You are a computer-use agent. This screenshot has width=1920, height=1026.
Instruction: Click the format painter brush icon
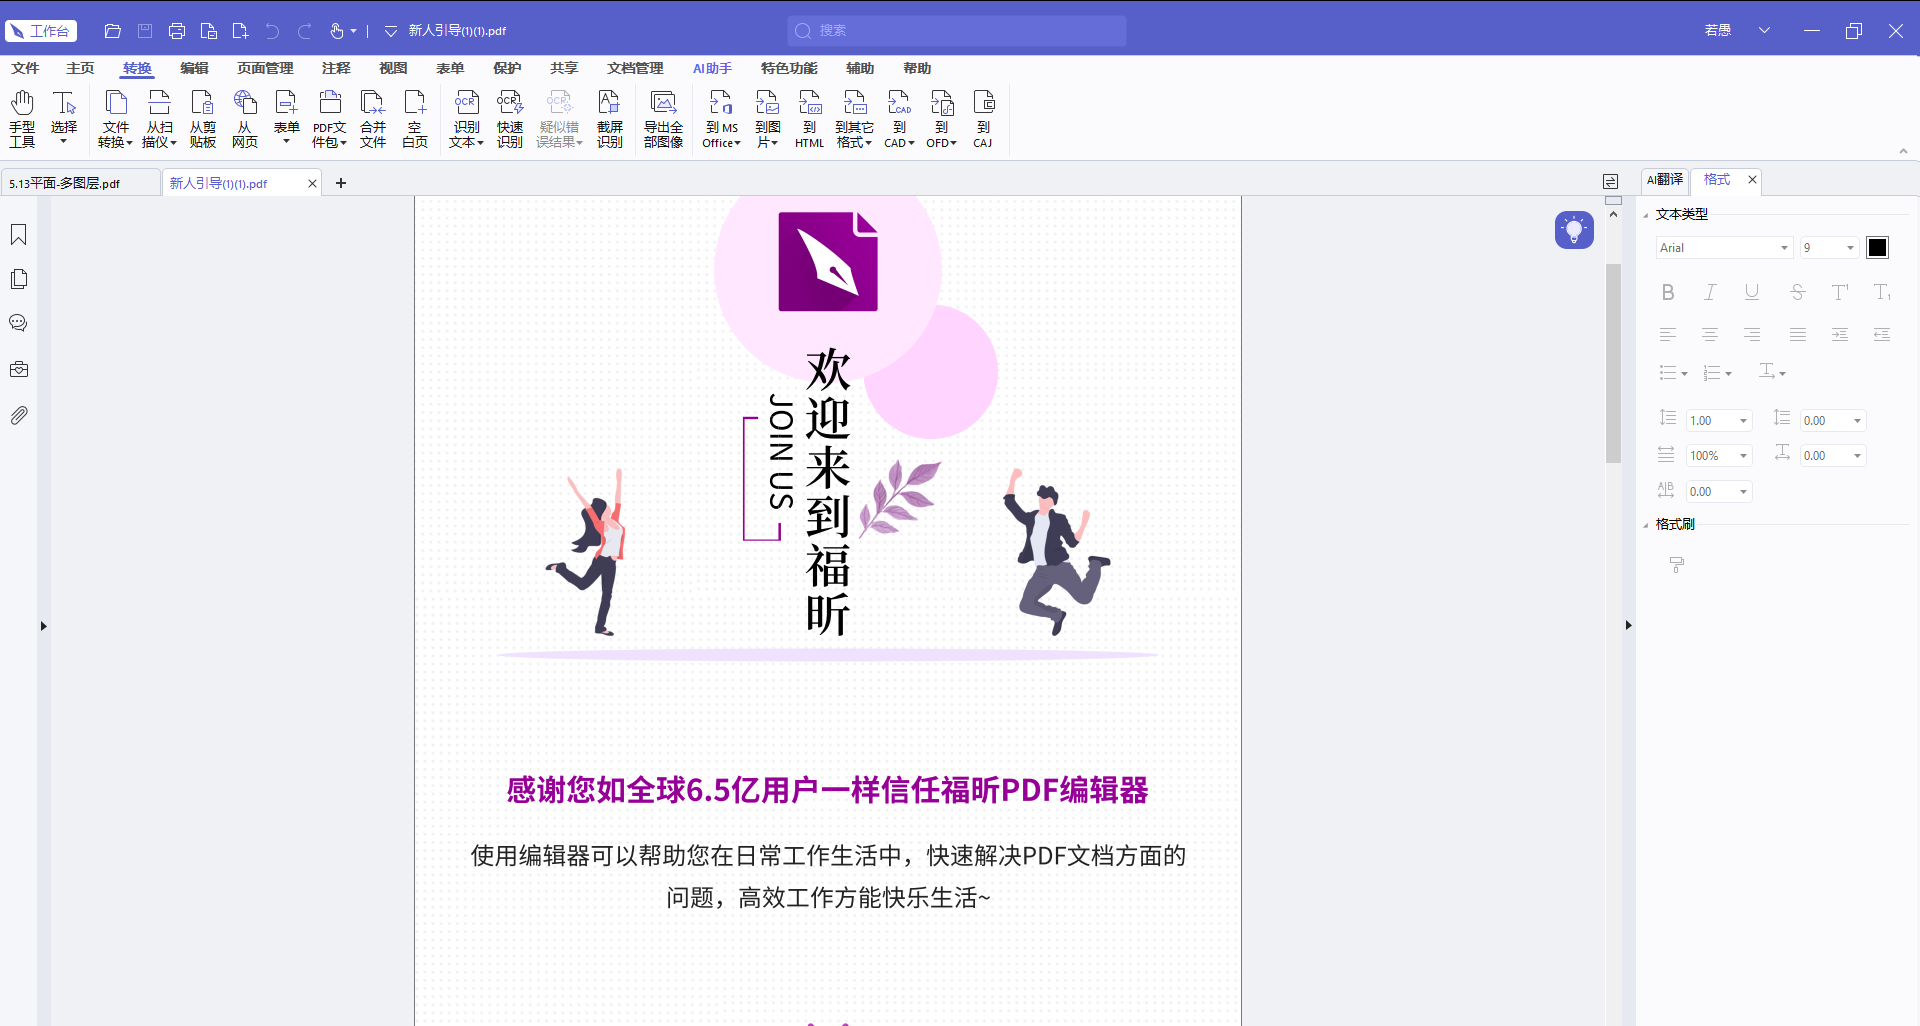pos(1677,565)
